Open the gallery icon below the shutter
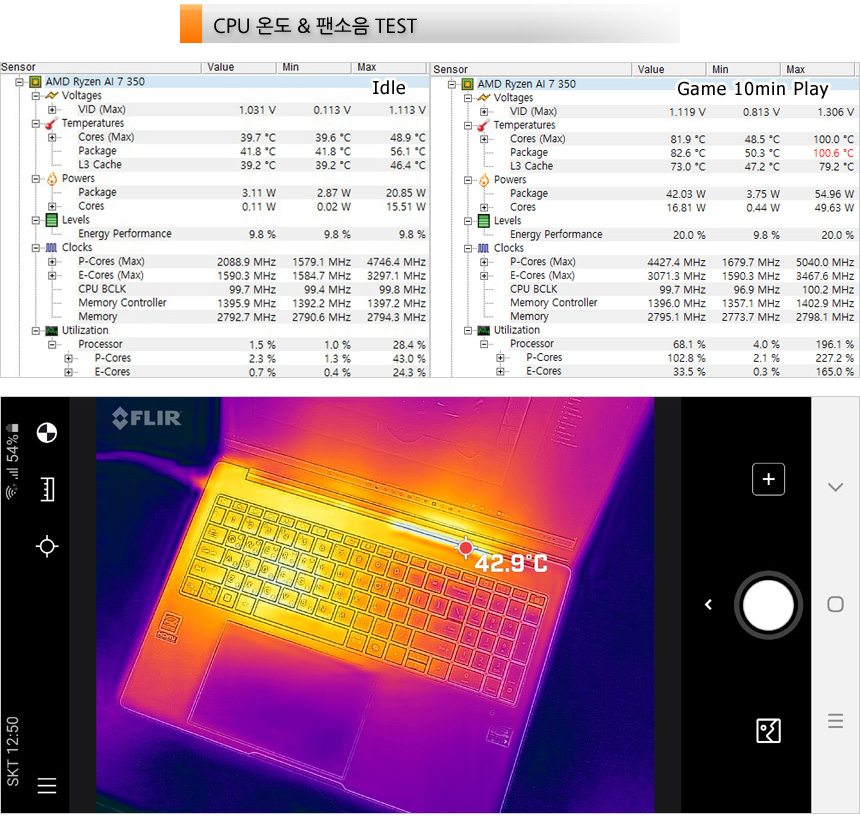Viewport: 860px width, 816px height. (x=768, y=731)
